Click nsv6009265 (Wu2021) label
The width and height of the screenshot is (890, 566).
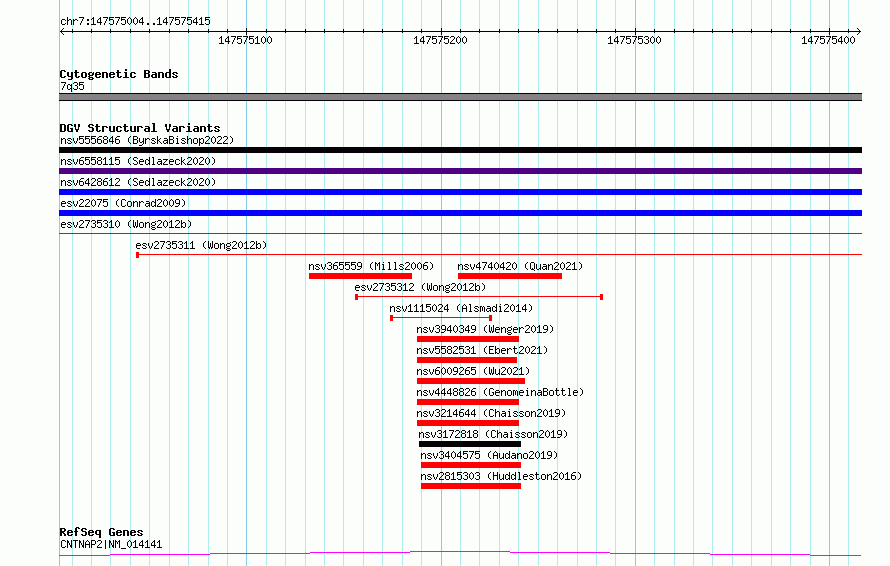pos(473,371)
